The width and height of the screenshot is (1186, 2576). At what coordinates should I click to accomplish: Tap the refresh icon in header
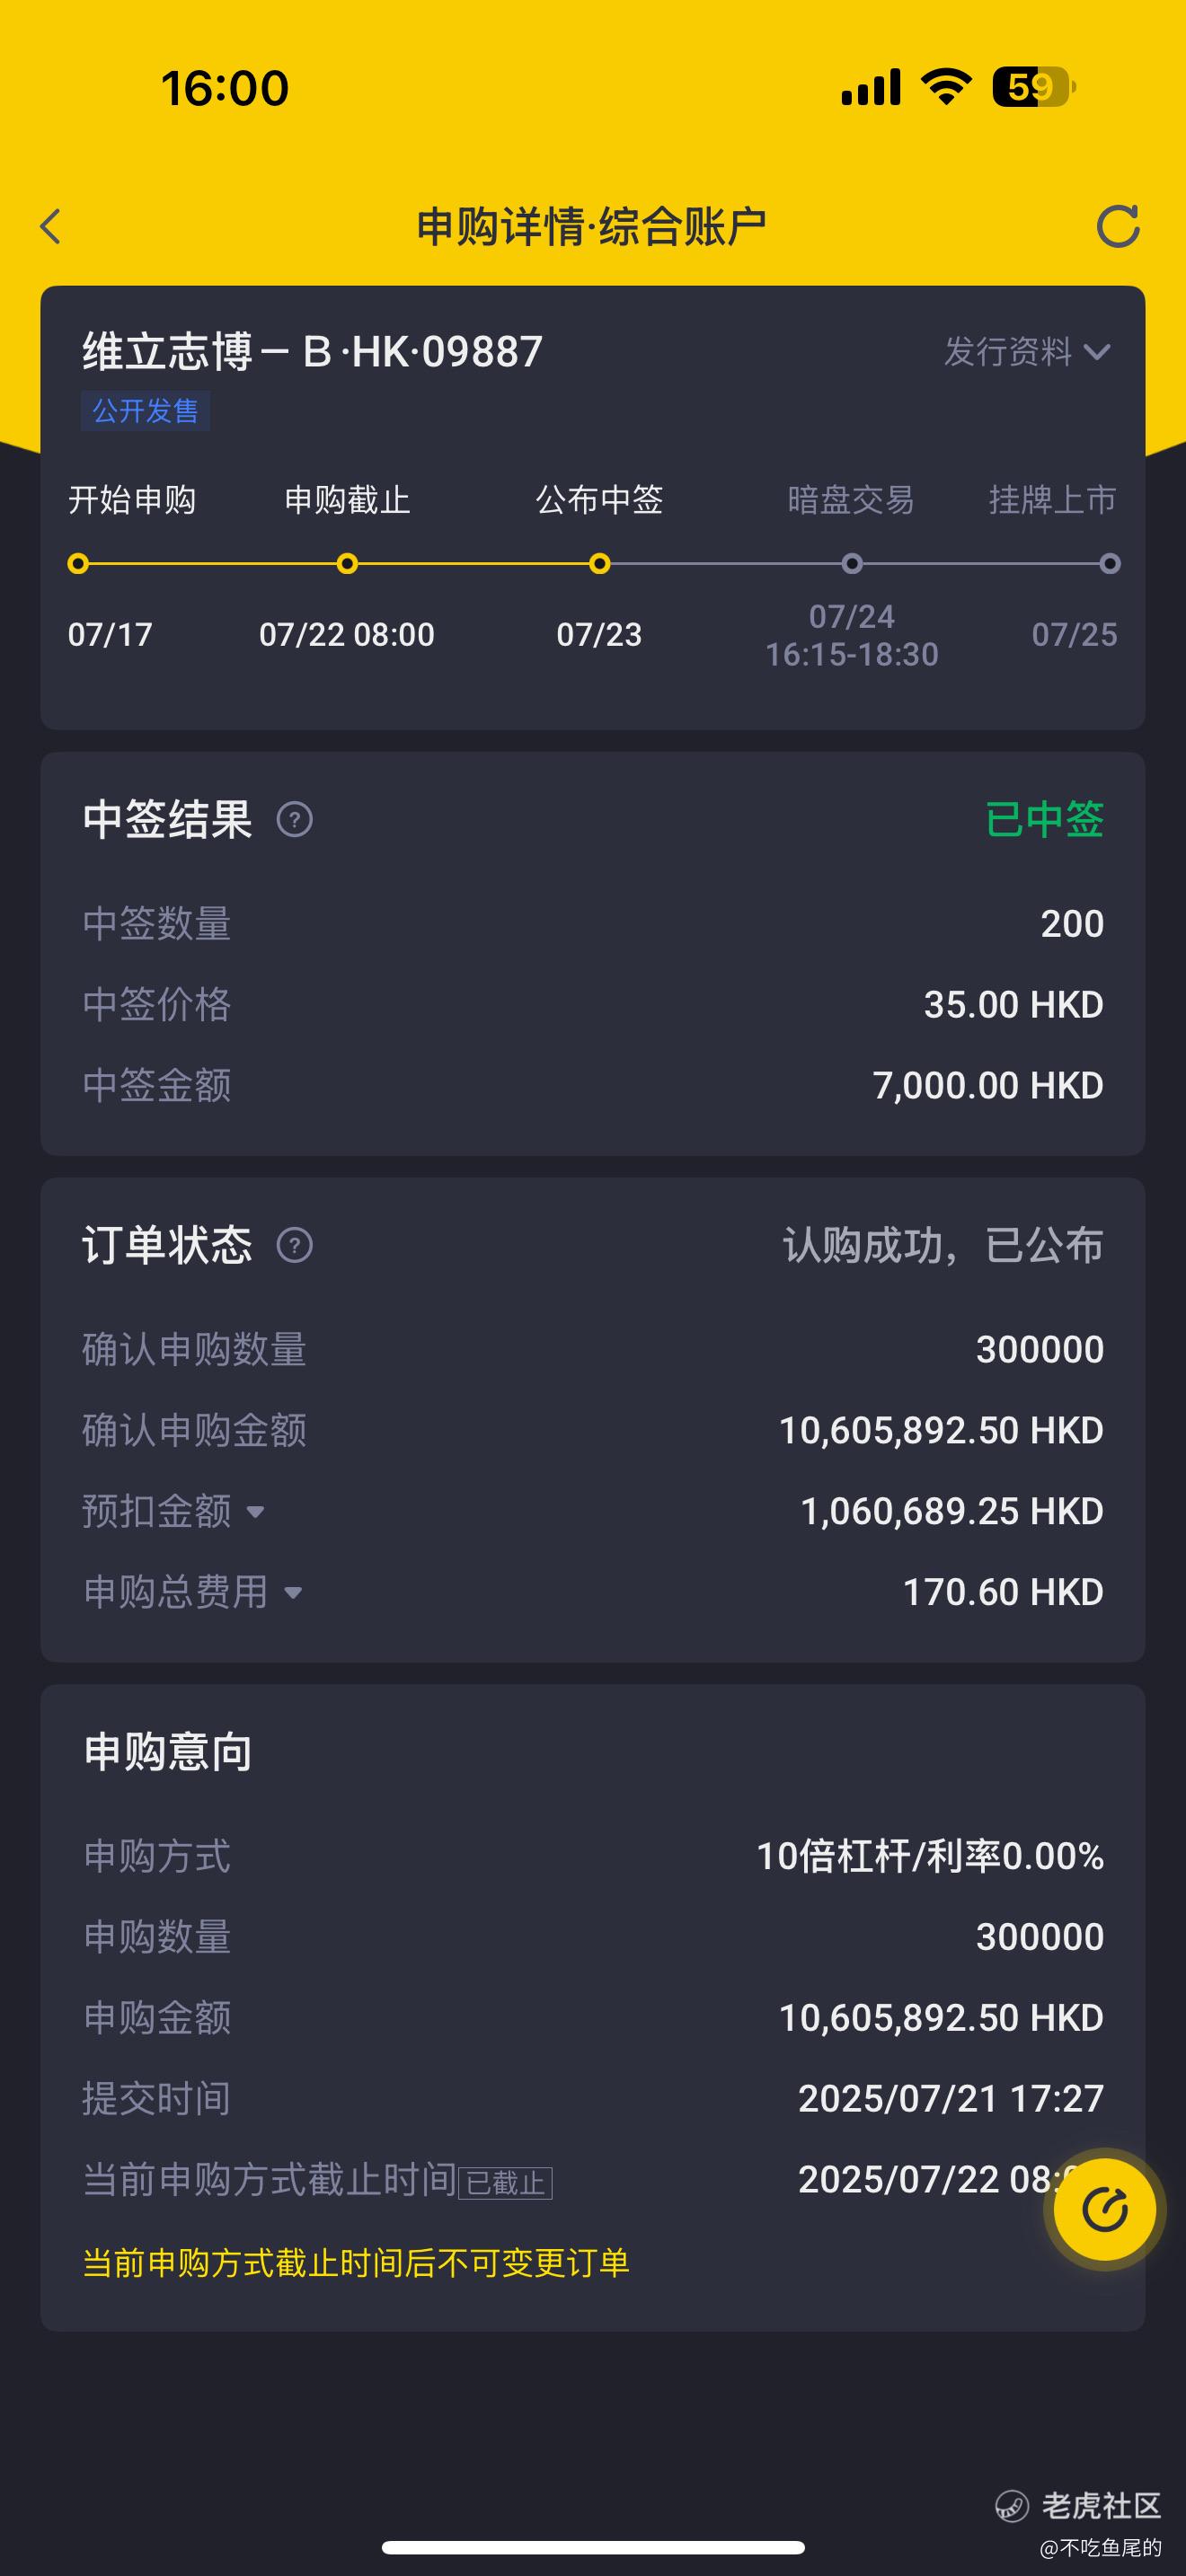(x=1117, y=227)
